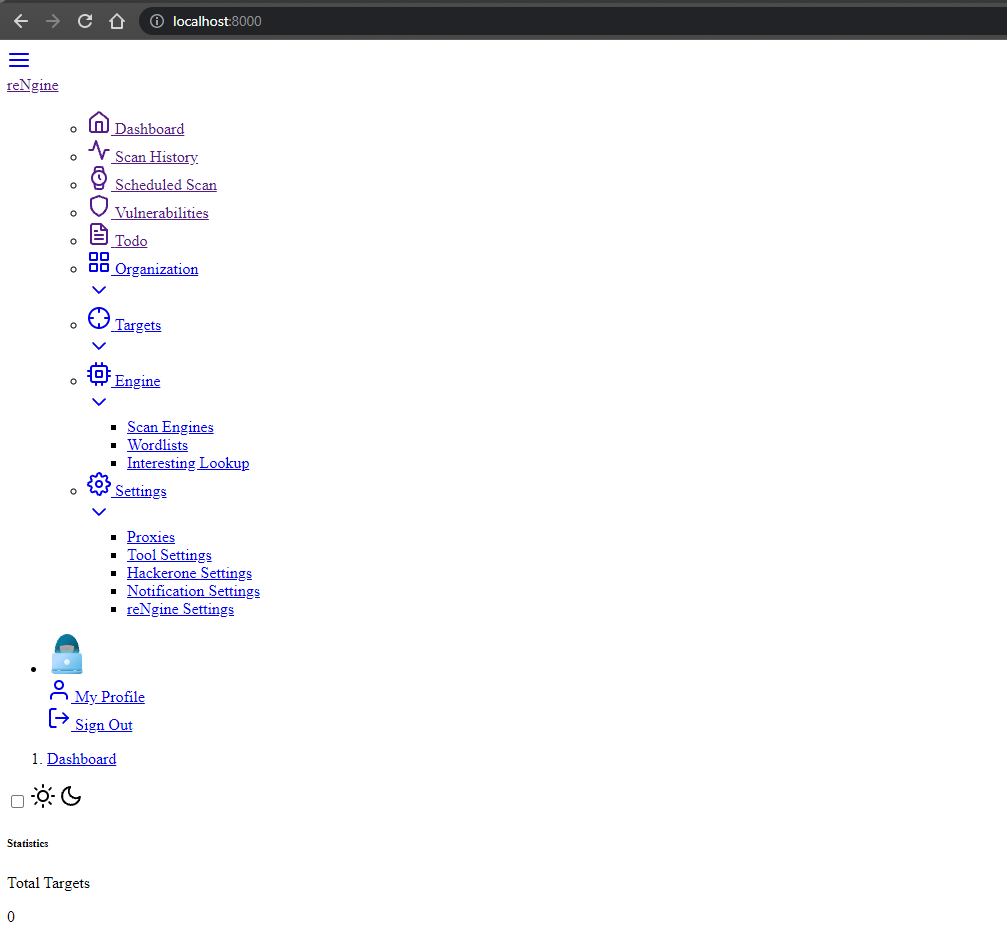This screenshot has width=1007, height=950.
Task: Click the moon dark-mode icon
Action: pos(71,796)
